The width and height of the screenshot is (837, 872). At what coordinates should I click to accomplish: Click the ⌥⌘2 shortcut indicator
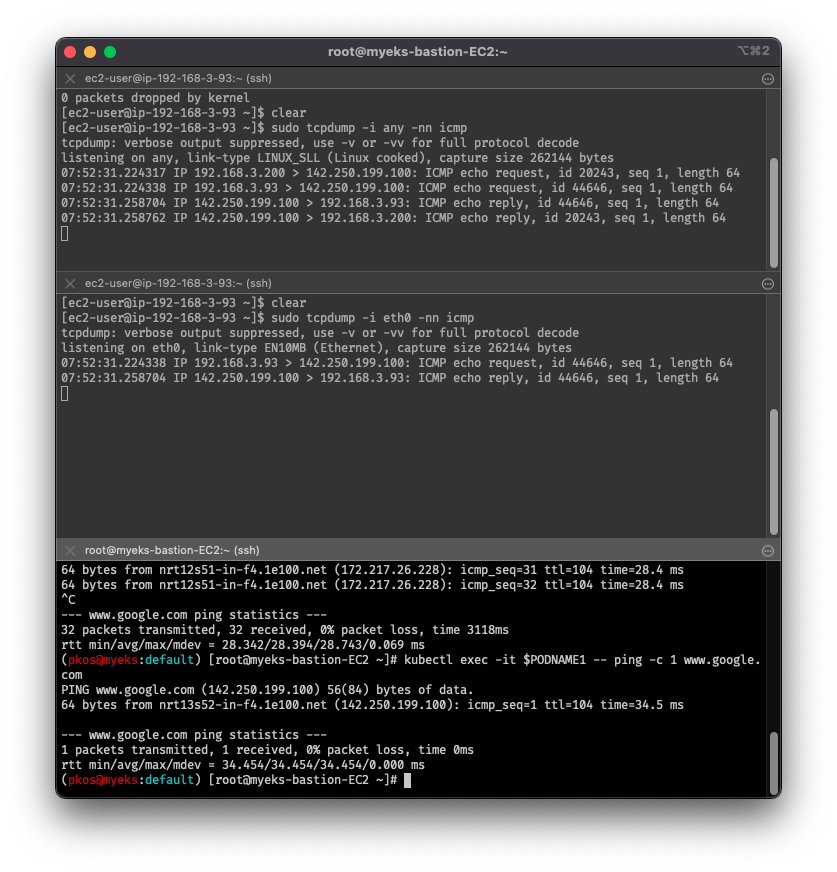[754, 51]
